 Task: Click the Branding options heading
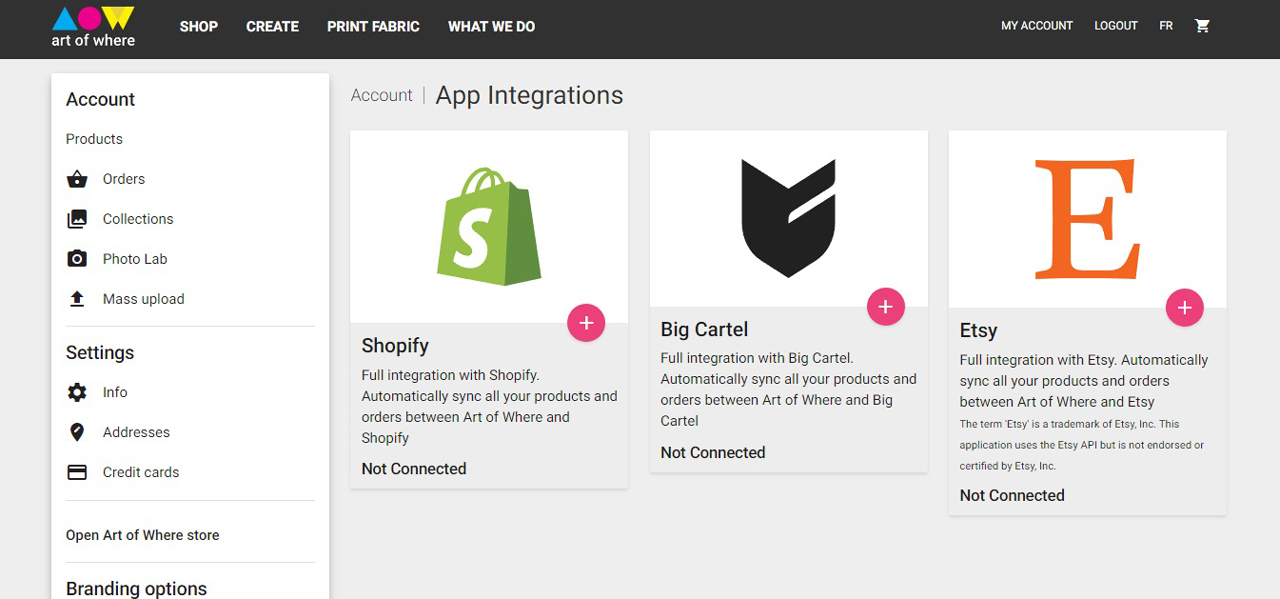(x=136, y=589)
